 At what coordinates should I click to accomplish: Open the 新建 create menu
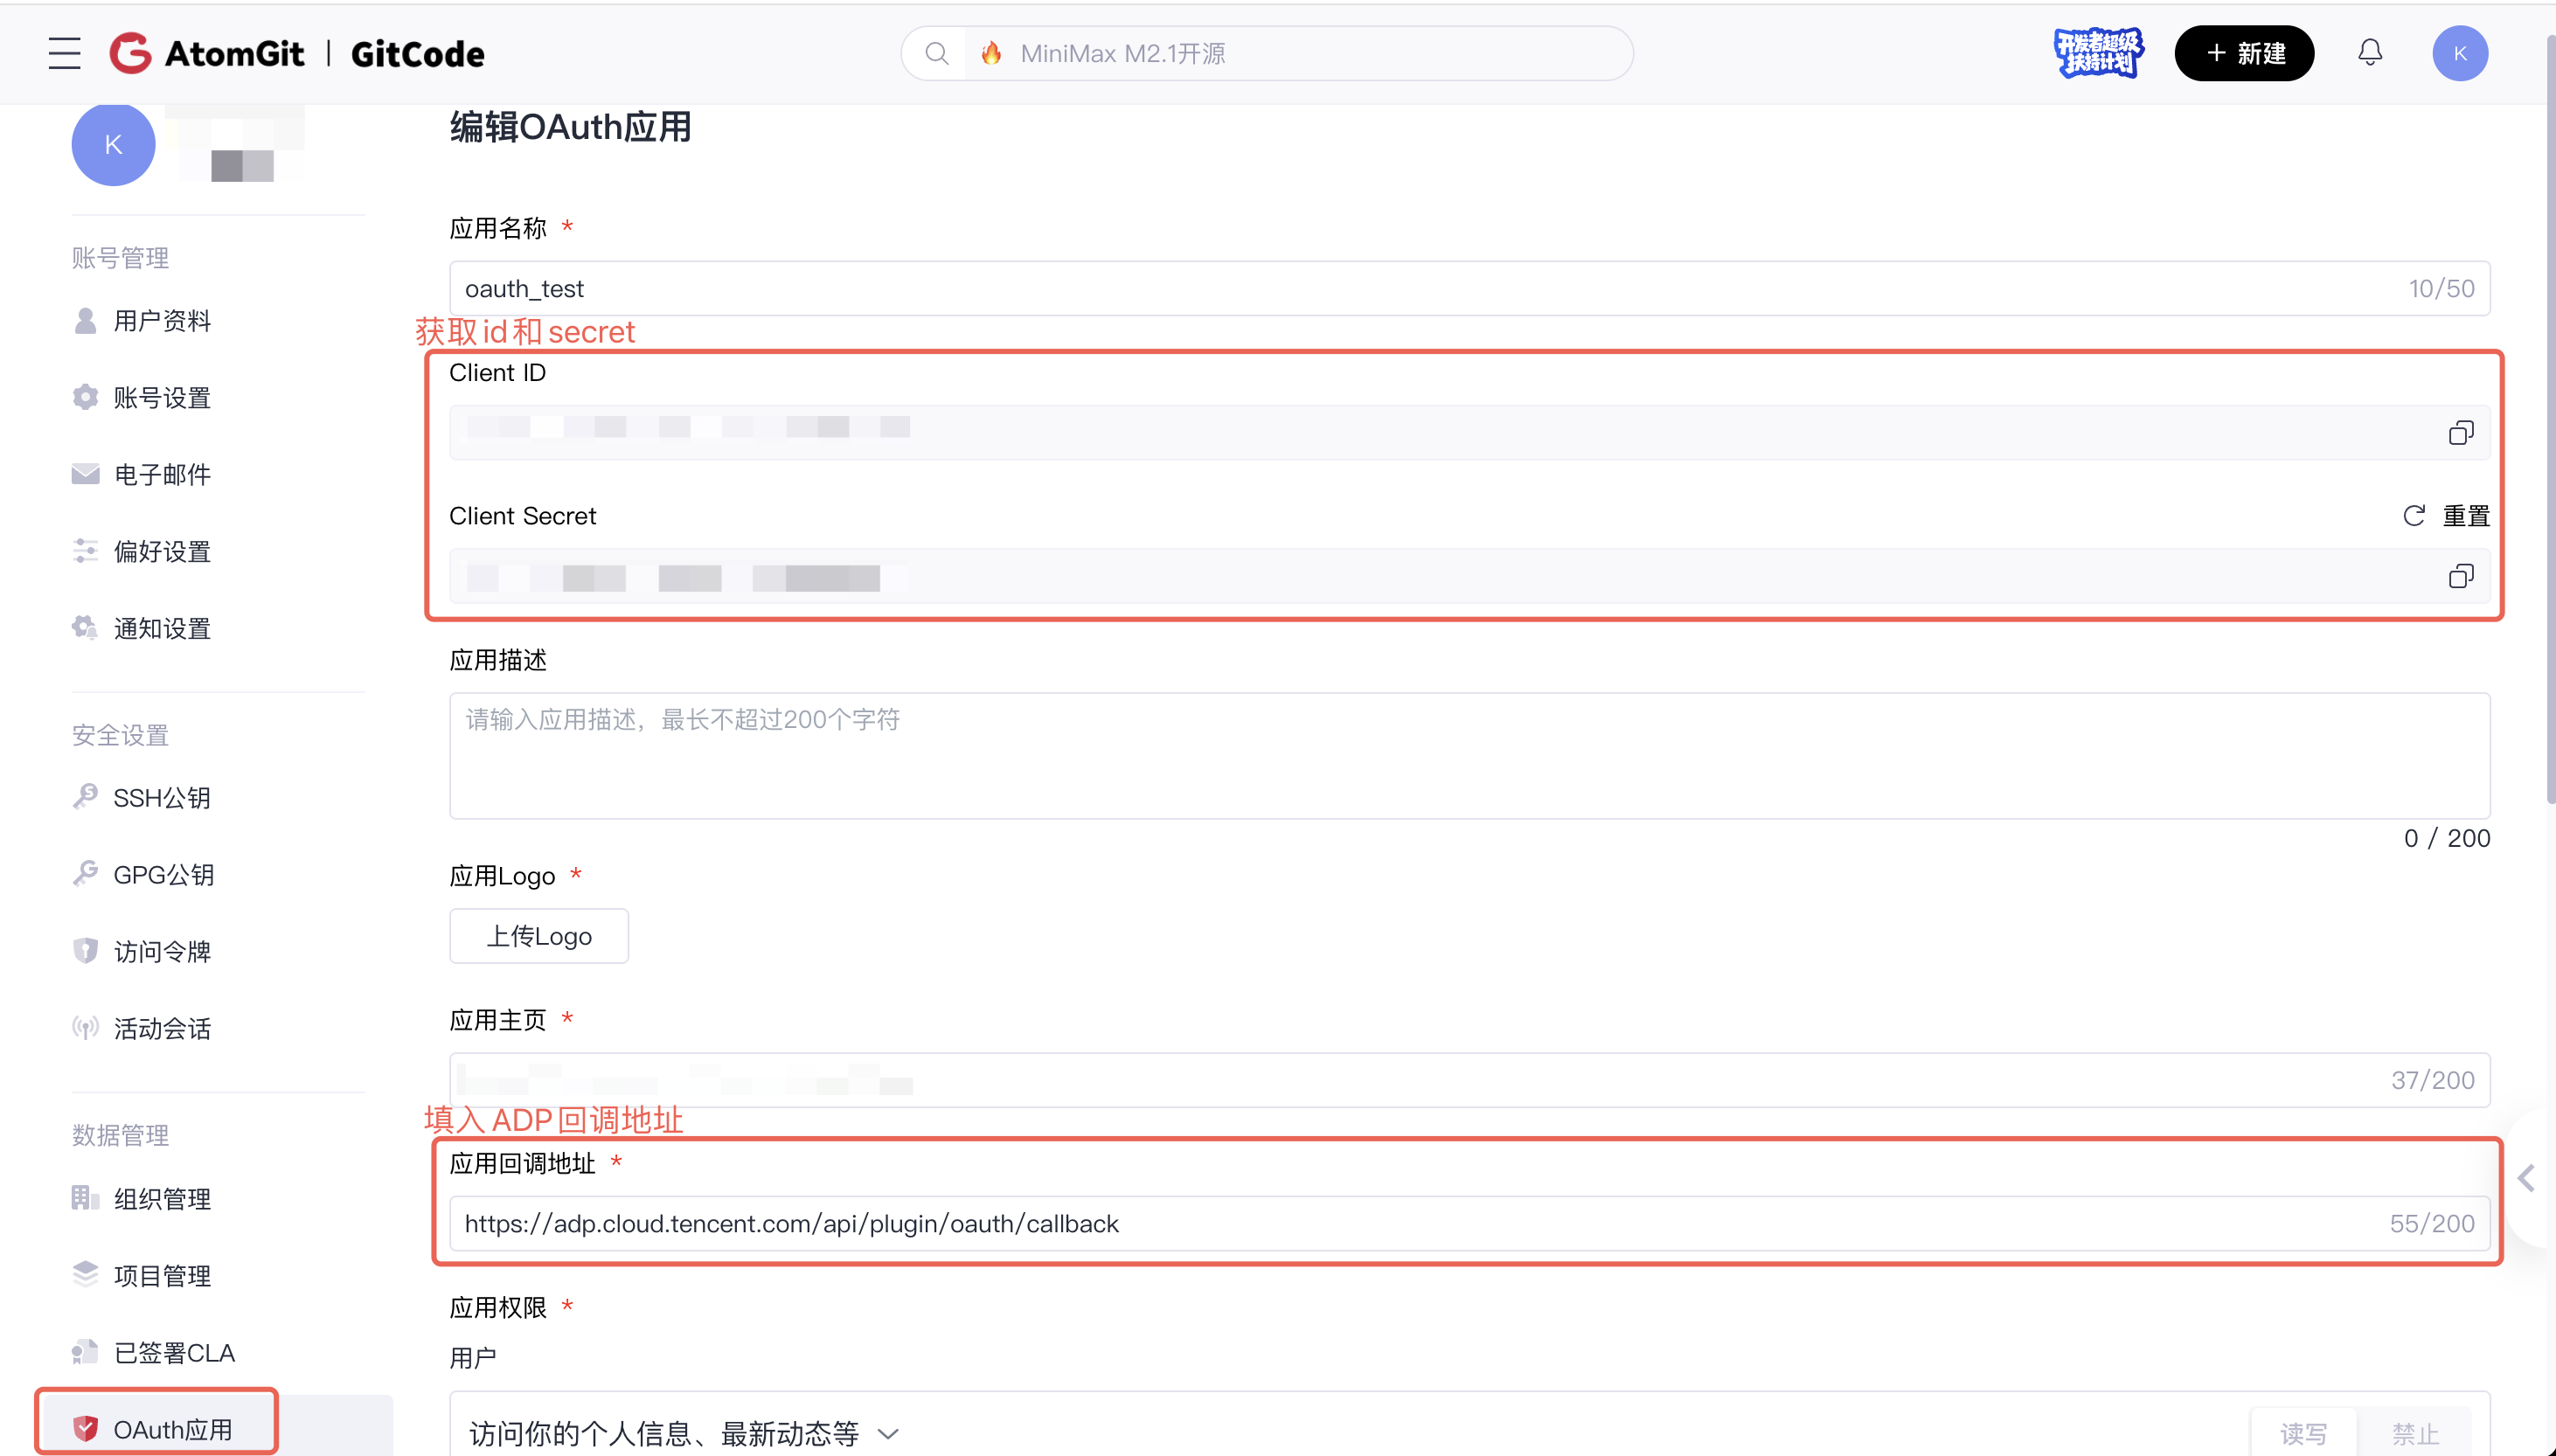coord(2244,53)
